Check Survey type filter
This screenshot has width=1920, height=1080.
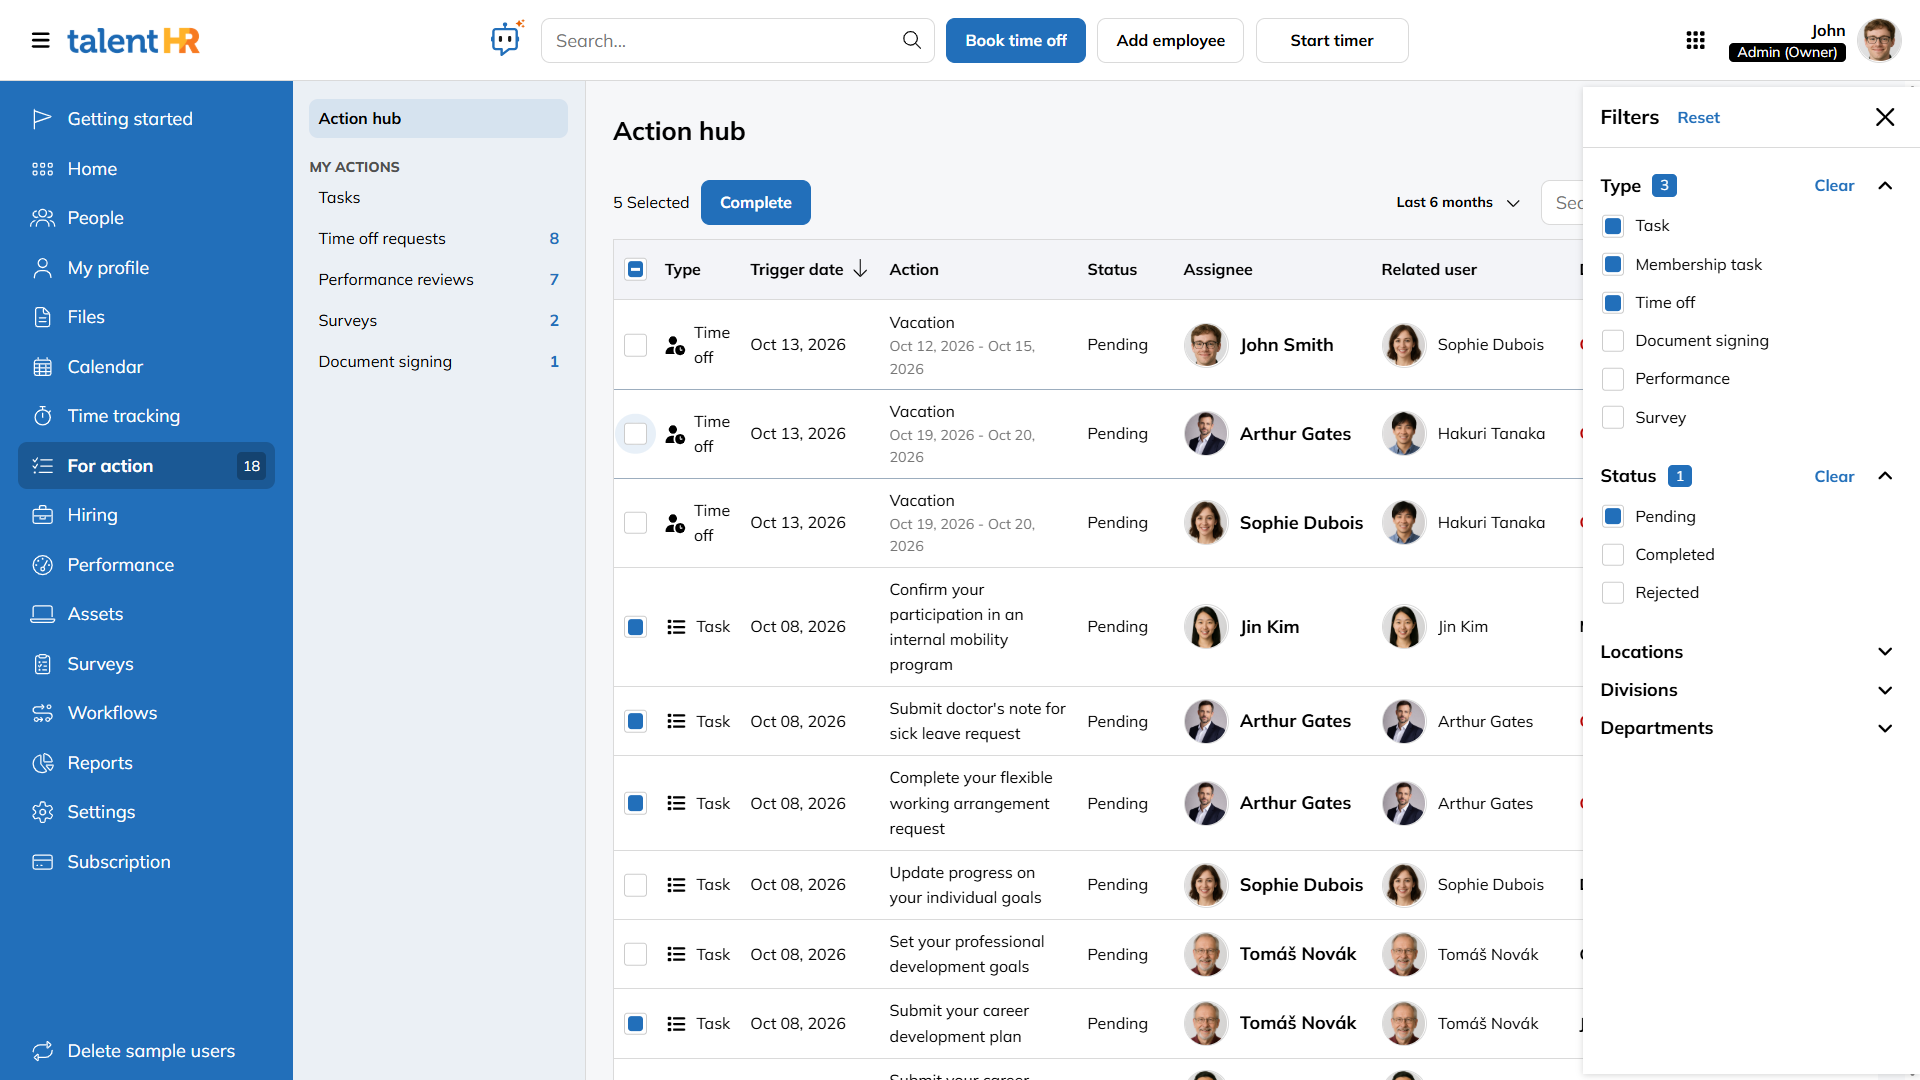click(x=1612, y=418)
